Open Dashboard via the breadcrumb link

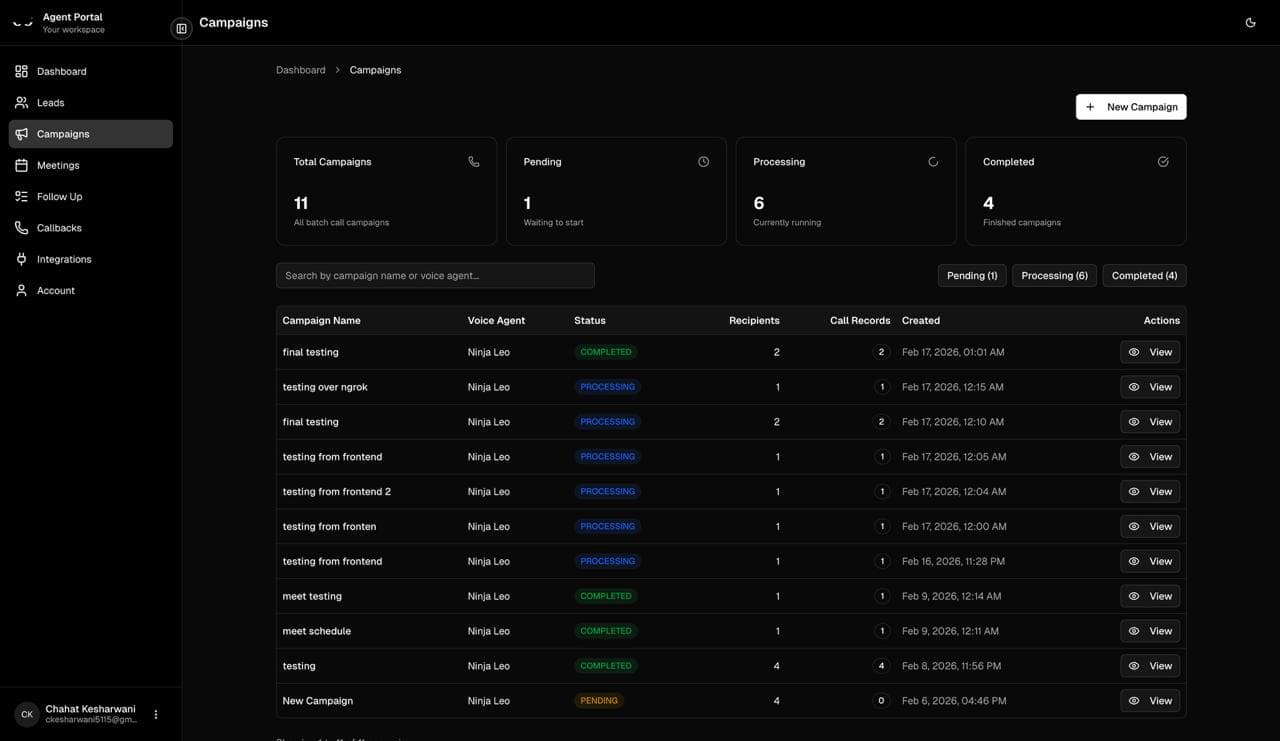coord(300,69)
